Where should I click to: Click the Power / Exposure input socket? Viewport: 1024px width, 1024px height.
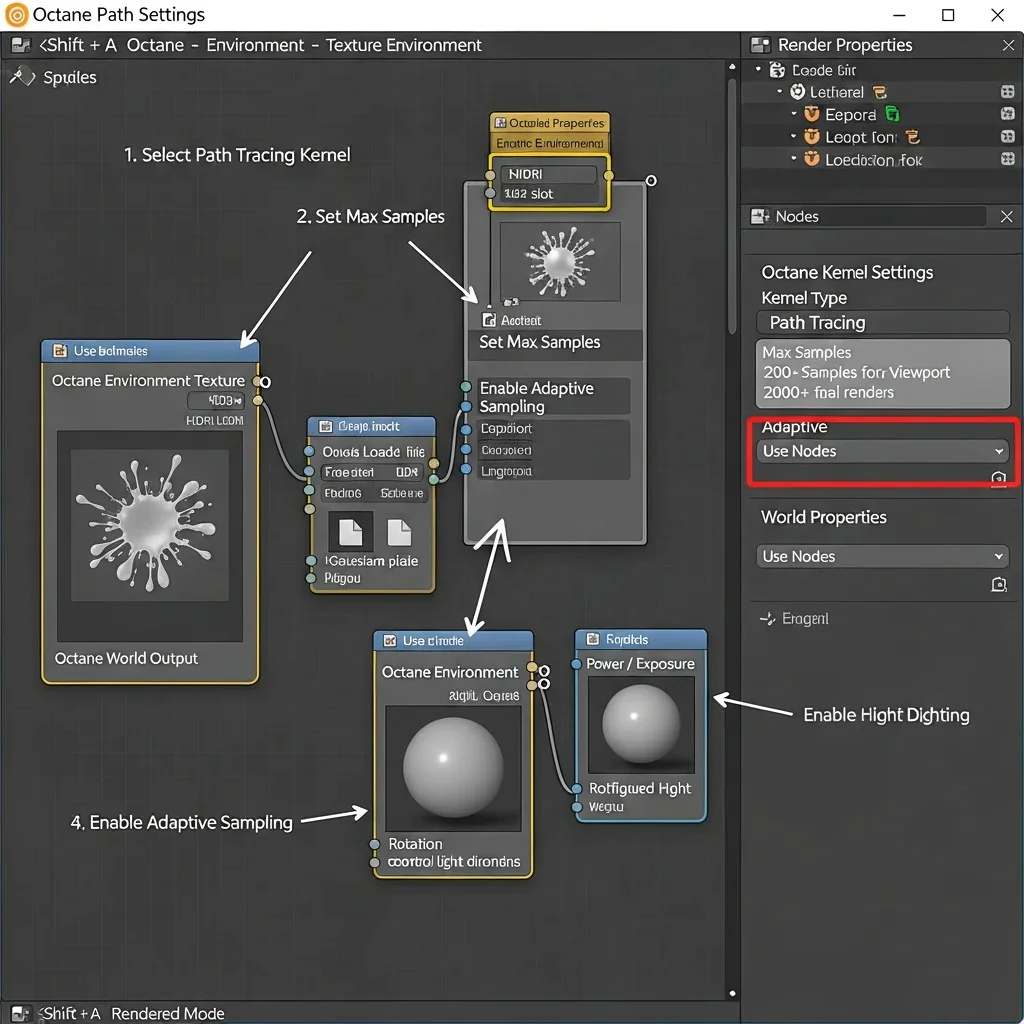click(576, 664)
